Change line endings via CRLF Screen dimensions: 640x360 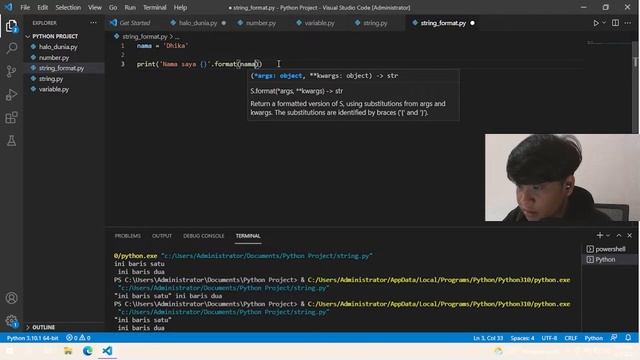point(571,338)
